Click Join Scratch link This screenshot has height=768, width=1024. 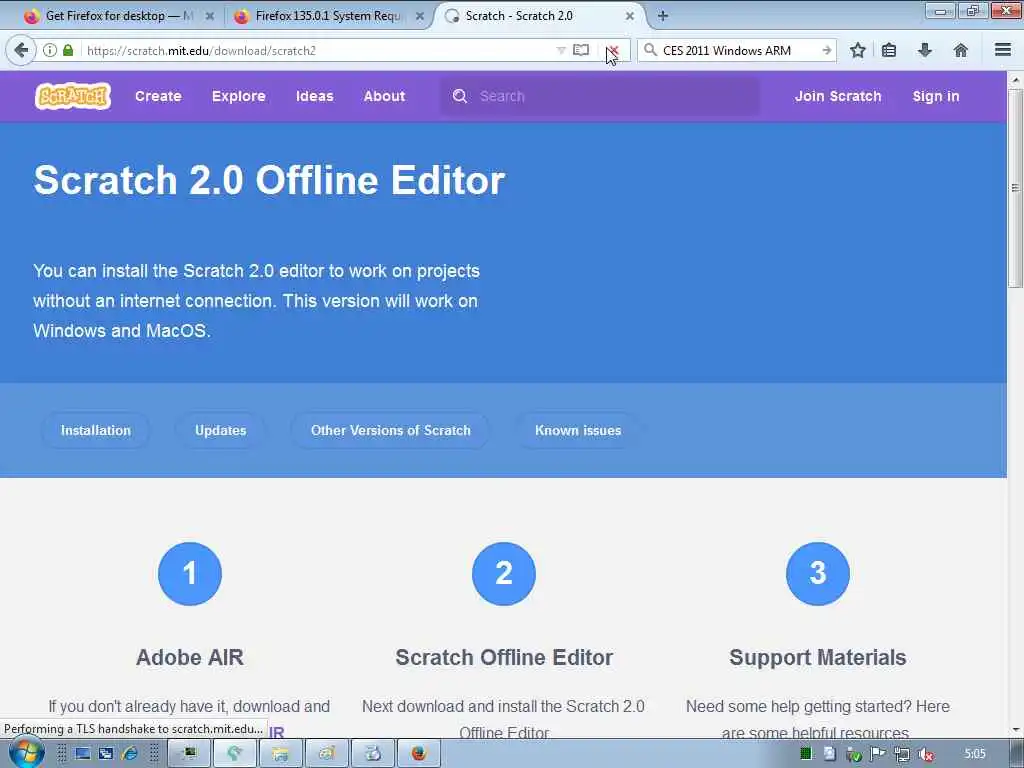tap(838, 97)
